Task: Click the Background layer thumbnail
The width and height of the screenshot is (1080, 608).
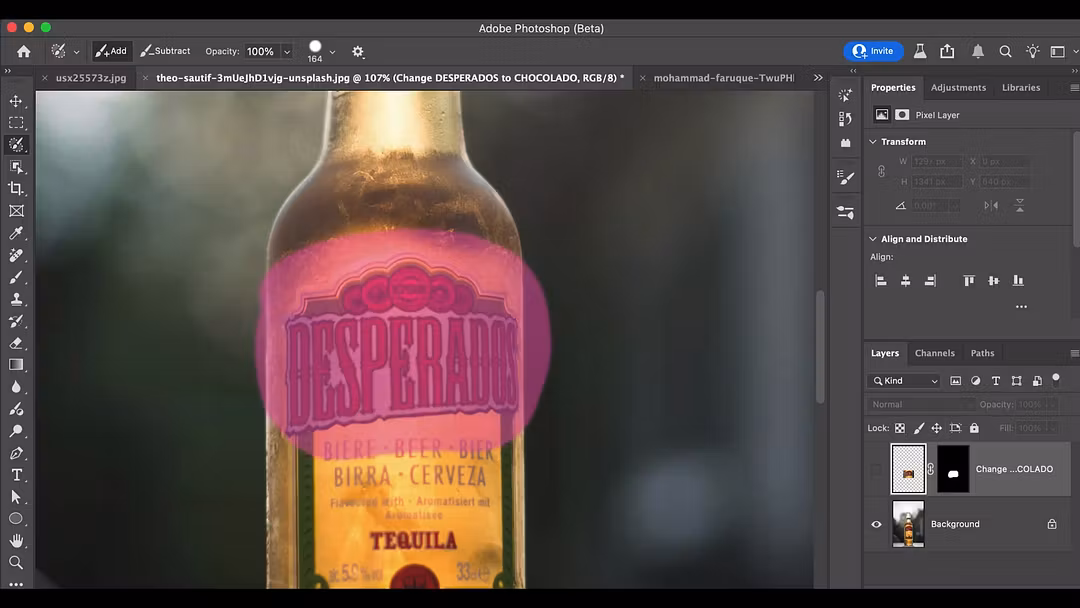Action: (908, 523)
